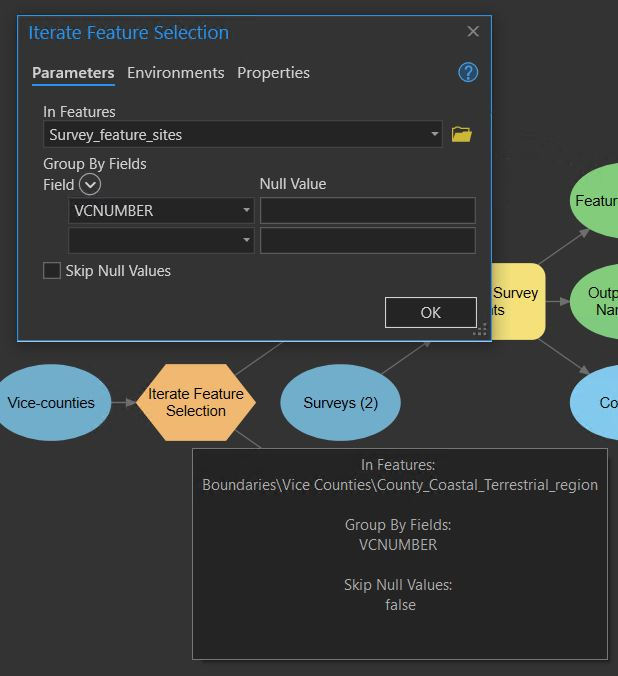
Task: Confirm with the OK button
Action: (x=431, y=312)
